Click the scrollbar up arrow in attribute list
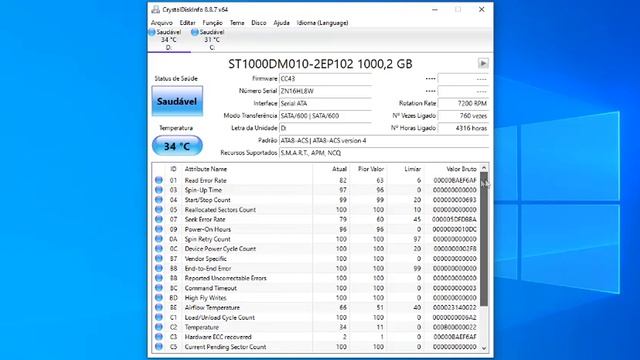 tap(484, 168)
